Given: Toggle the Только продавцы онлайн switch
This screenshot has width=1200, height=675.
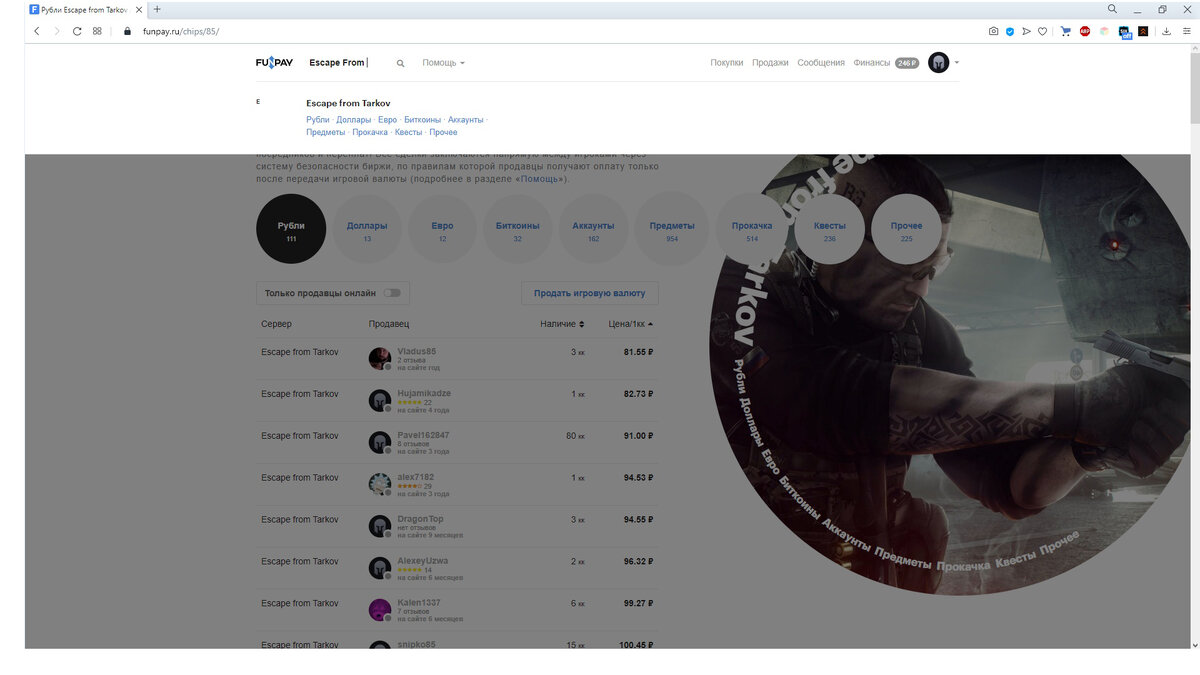Looking at the screenshot, I should coord(392,293).
